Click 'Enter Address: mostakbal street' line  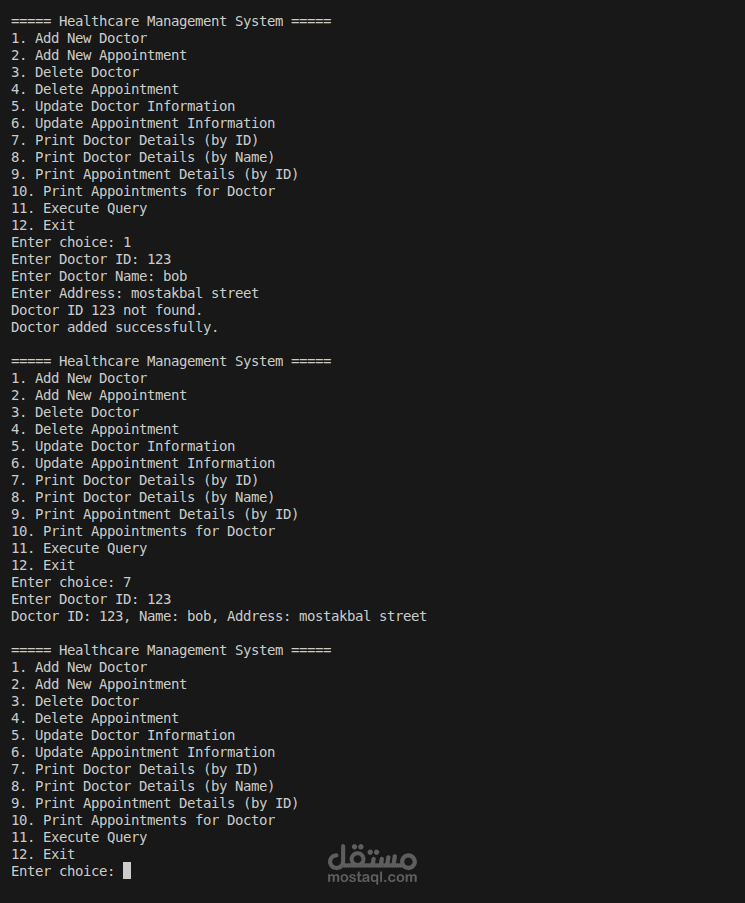pos(134,293)
